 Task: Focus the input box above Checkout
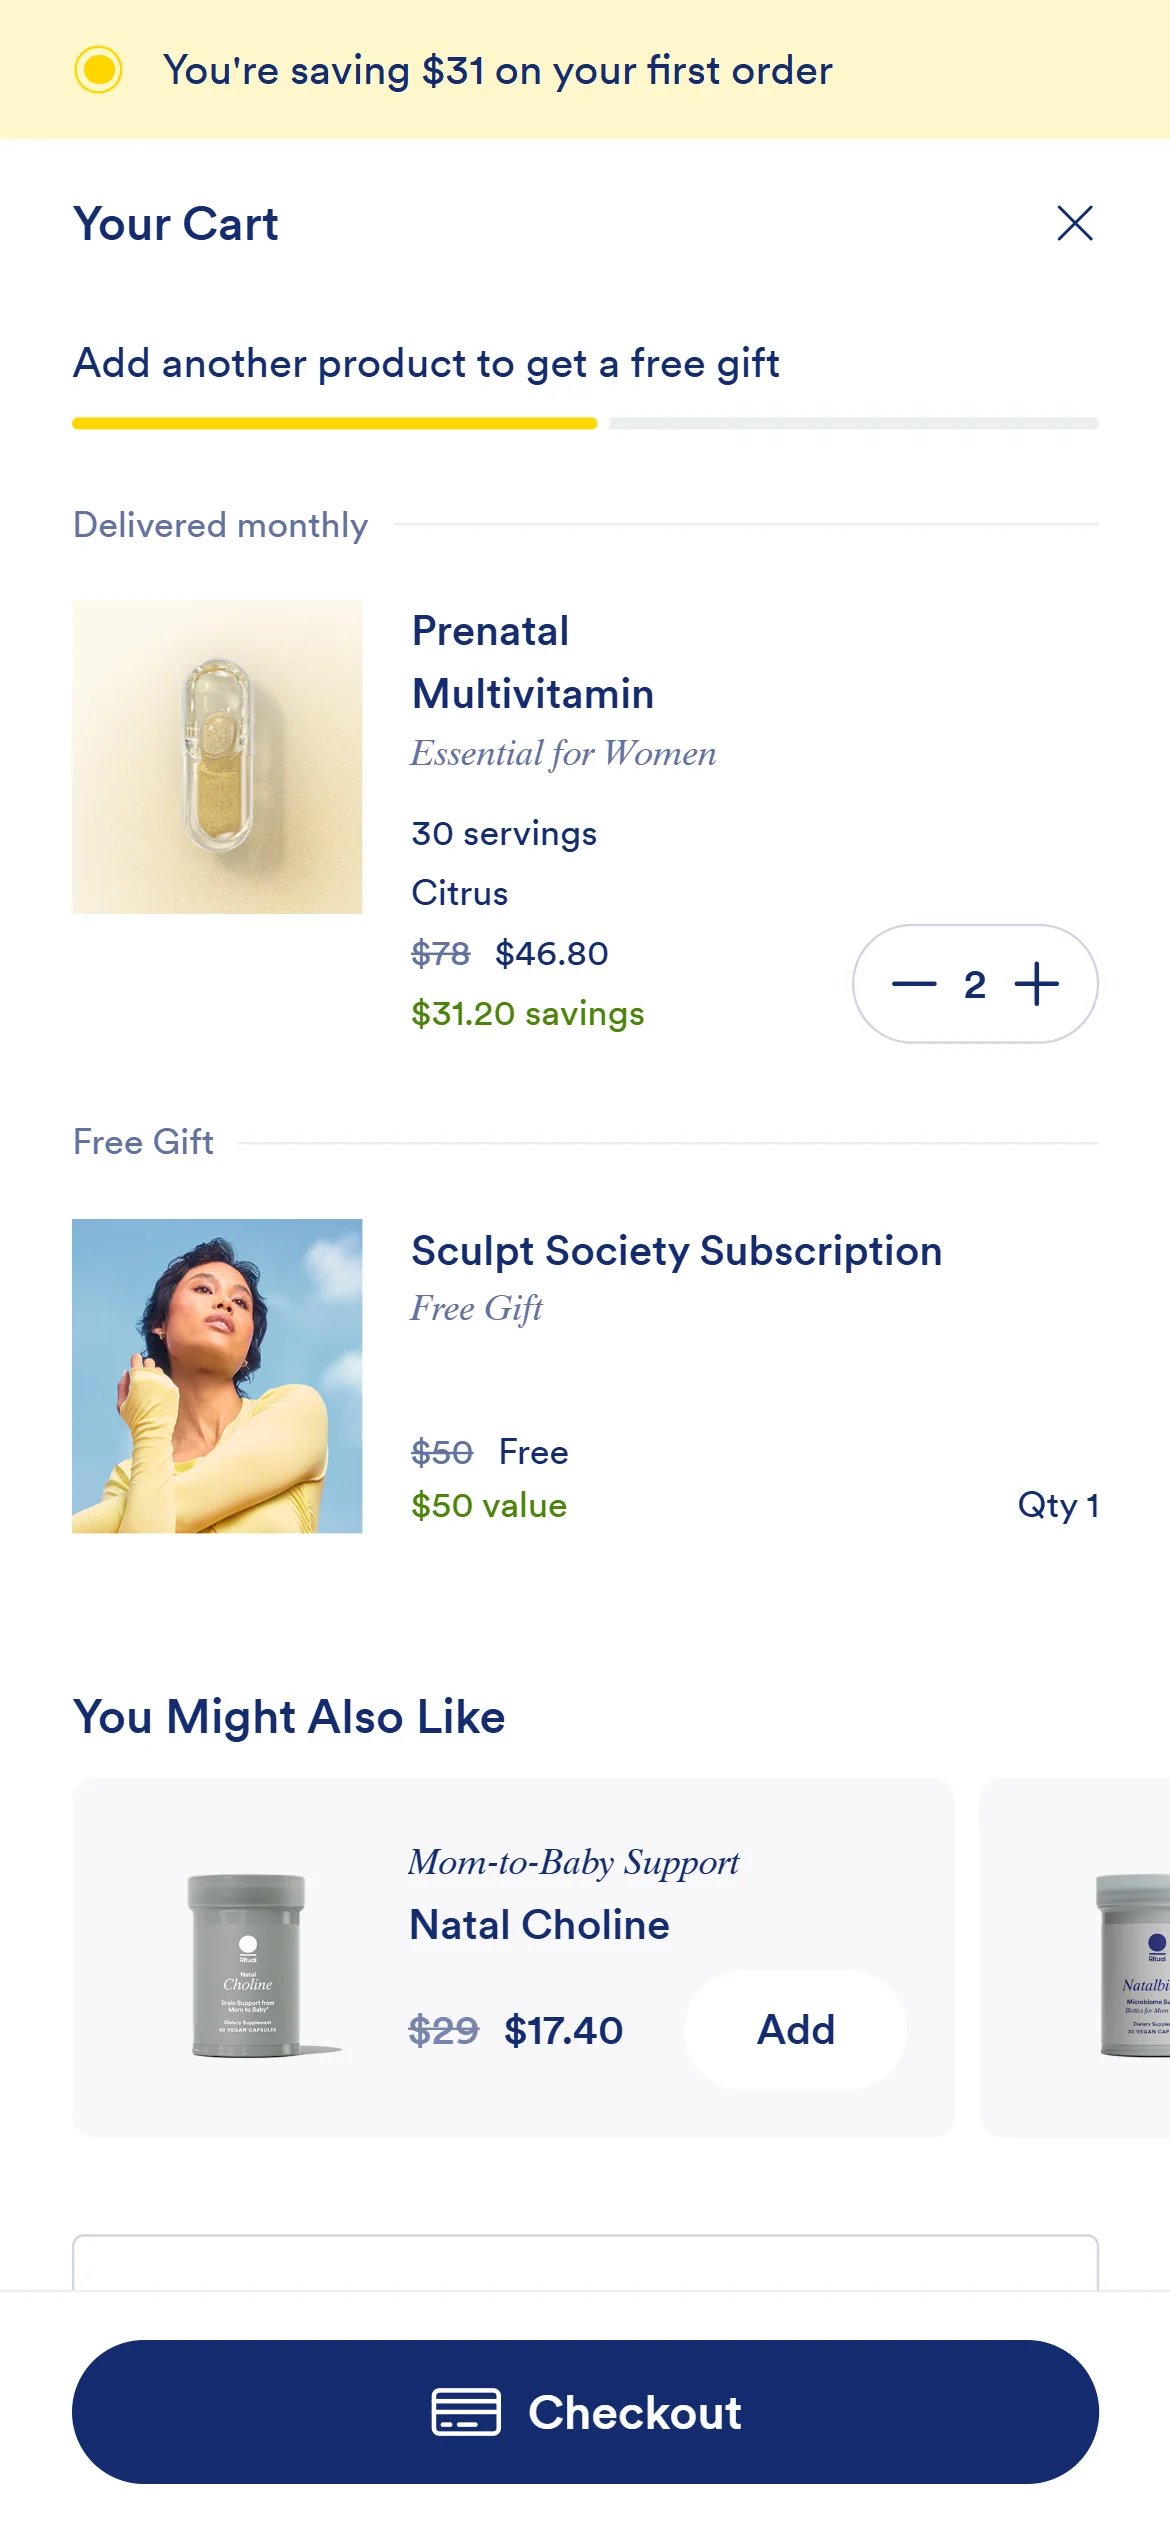[x=585, y=2262]
